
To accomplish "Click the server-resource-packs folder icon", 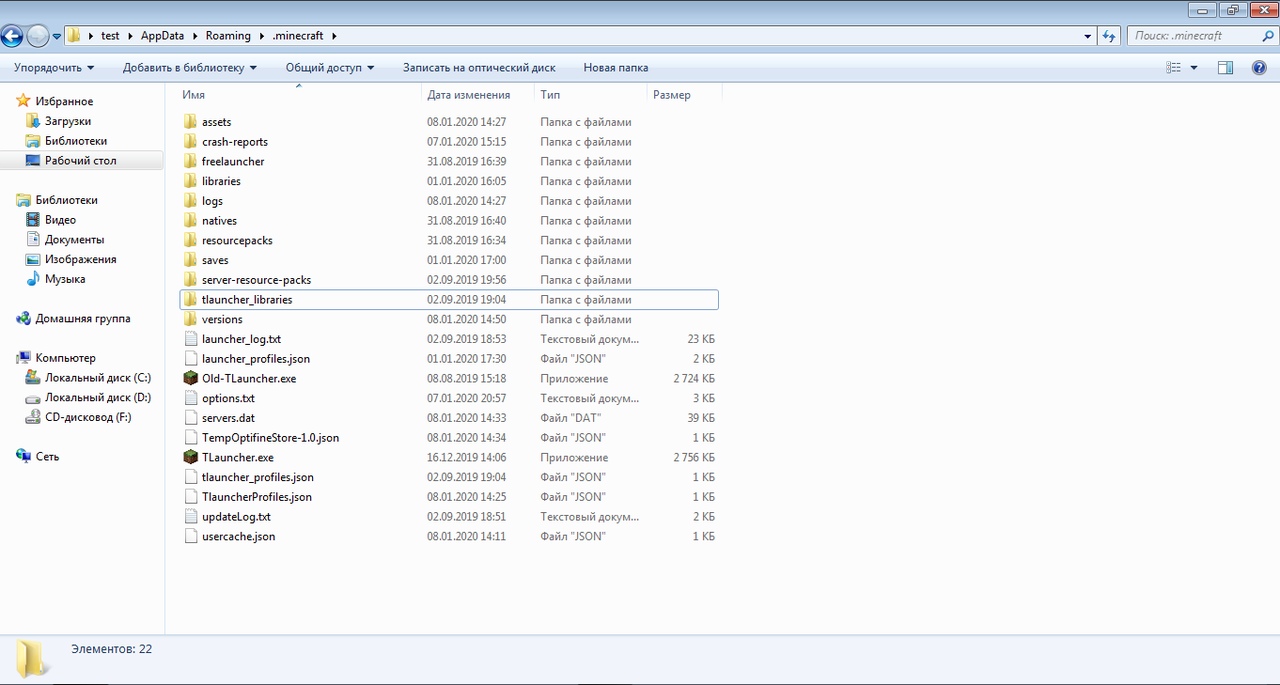I will click(x=191, y=280).
